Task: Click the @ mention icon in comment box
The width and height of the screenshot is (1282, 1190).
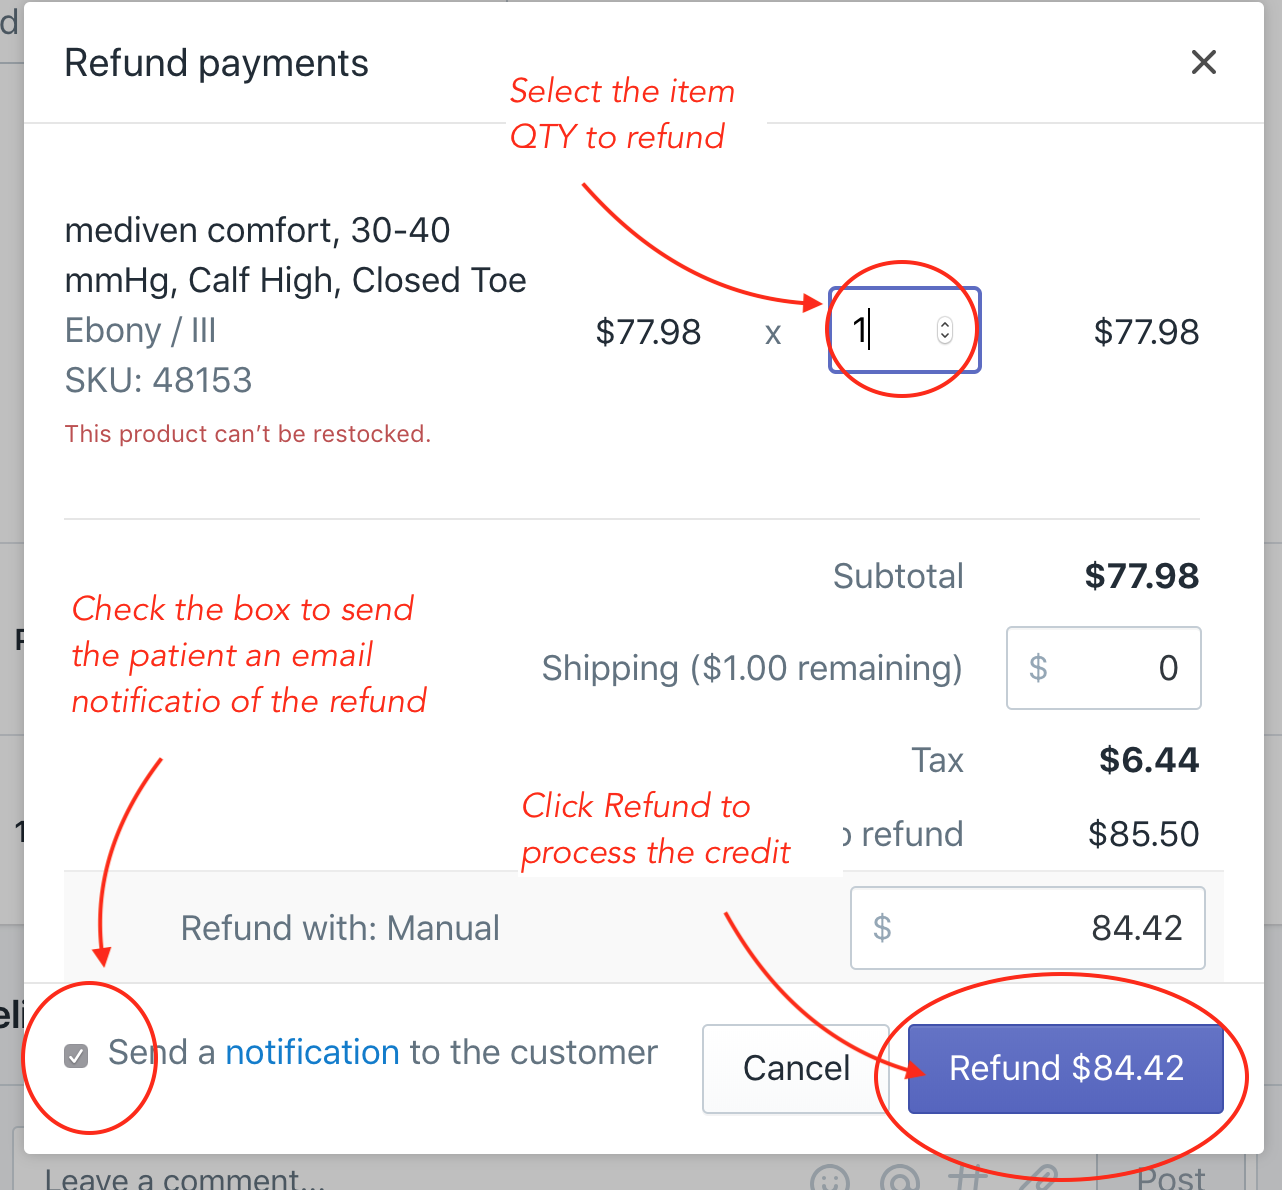Action: pos(900,1180)
